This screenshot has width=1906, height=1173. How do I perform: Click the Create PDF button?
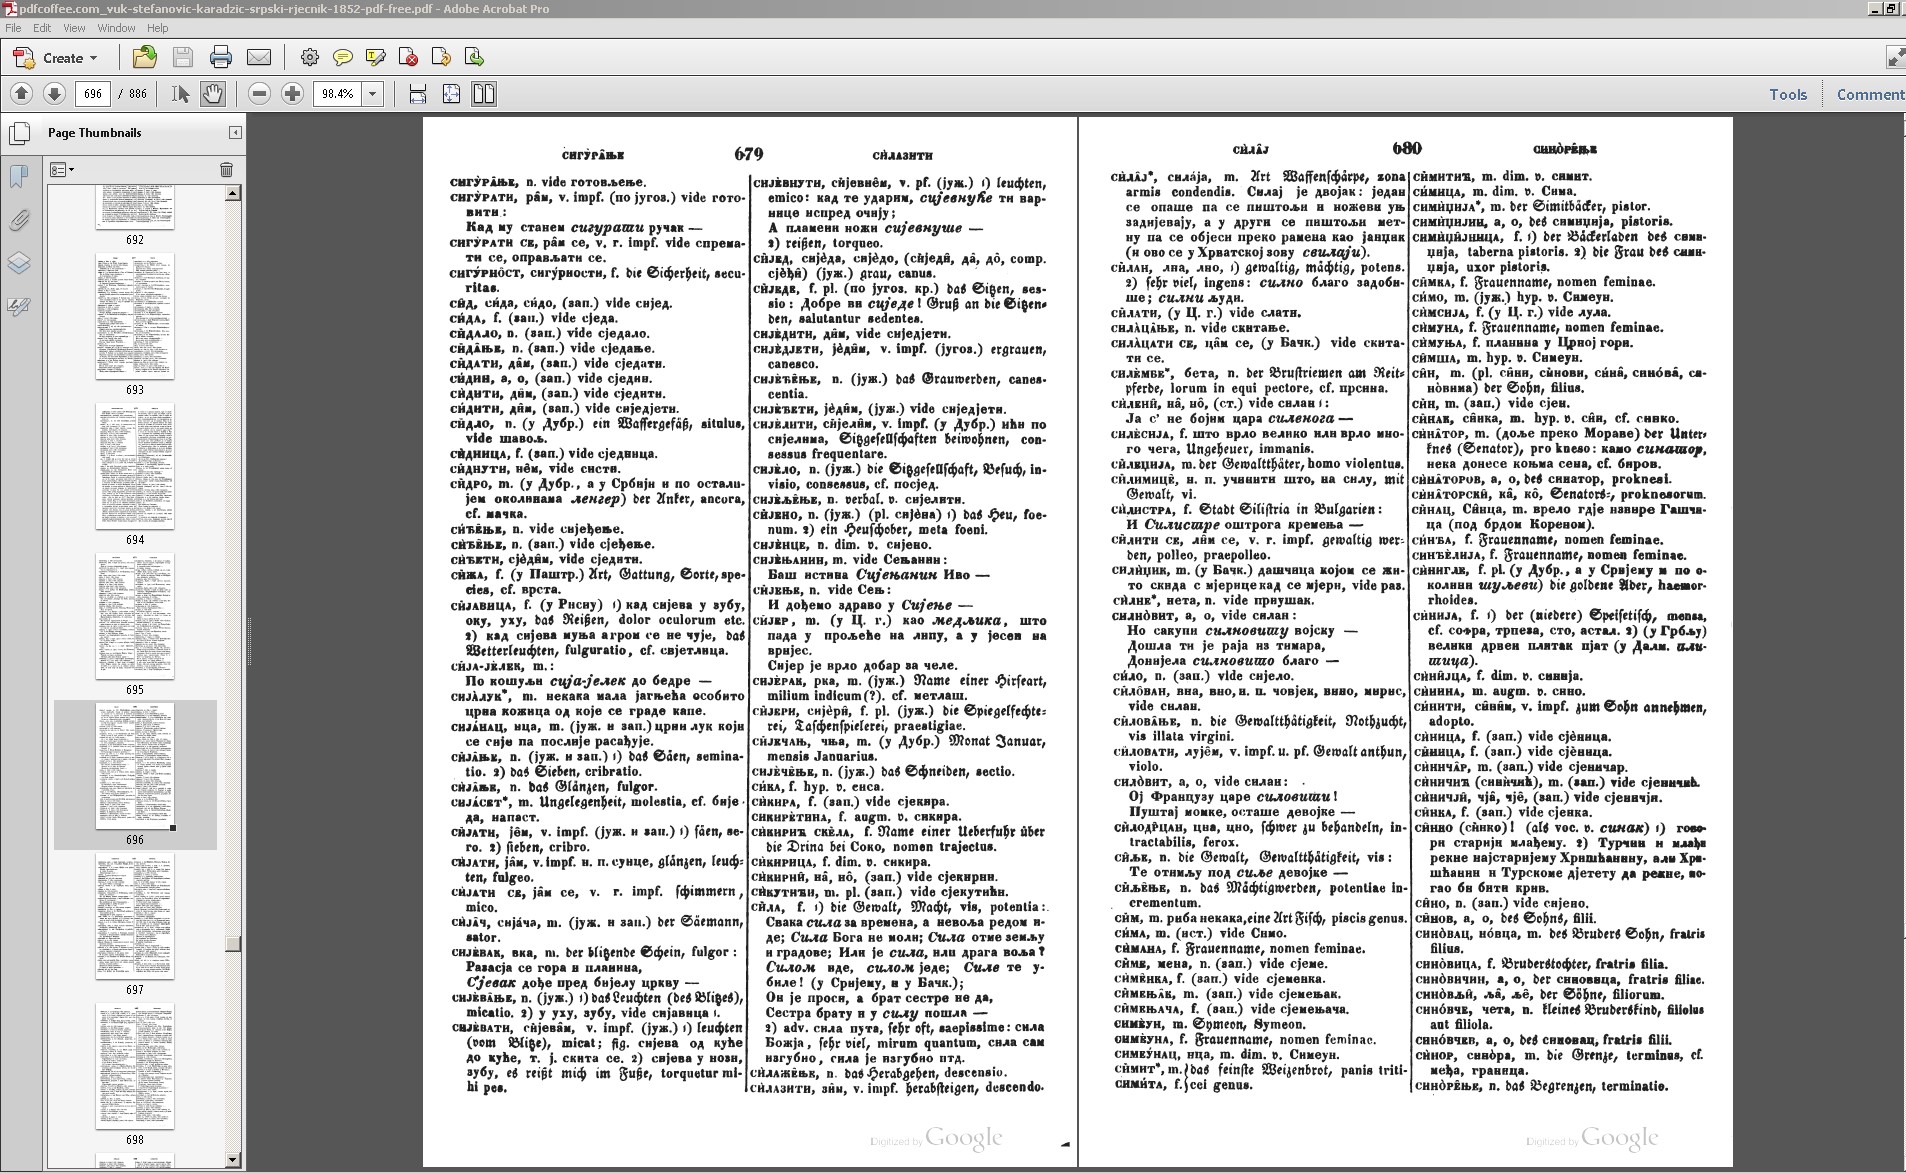pos(53,57)
